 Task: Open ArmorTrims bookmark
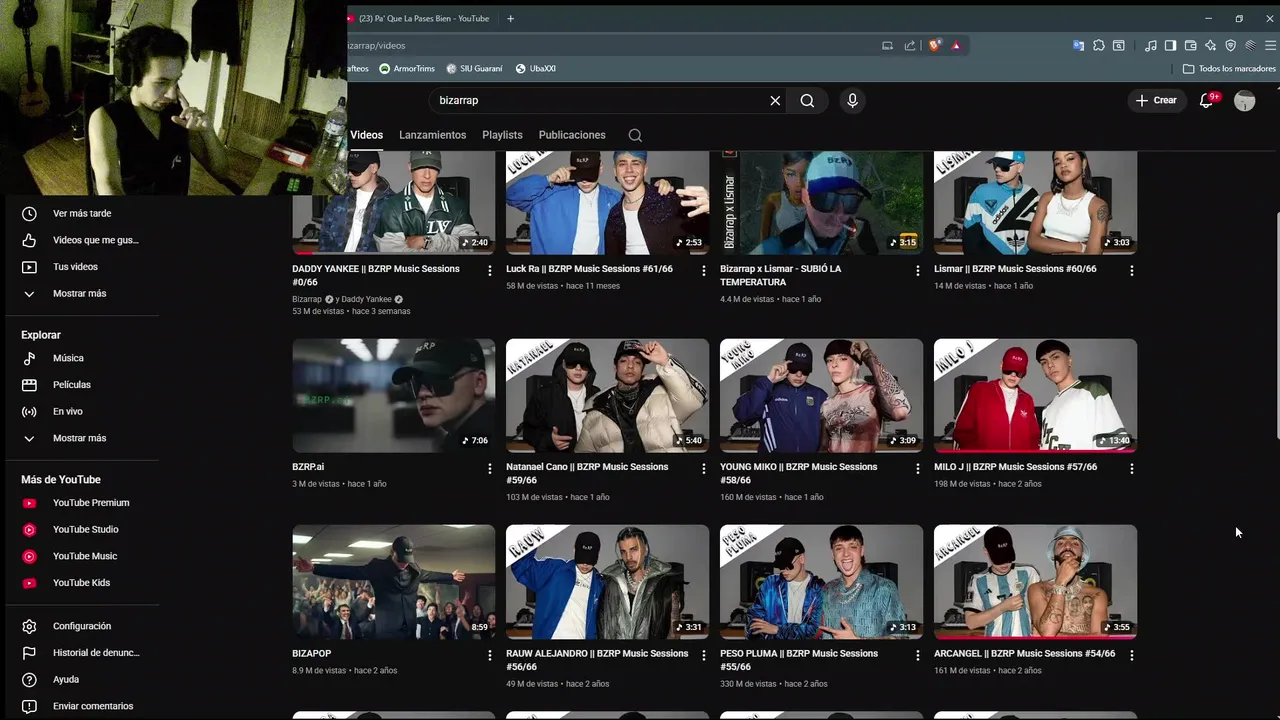407,69
